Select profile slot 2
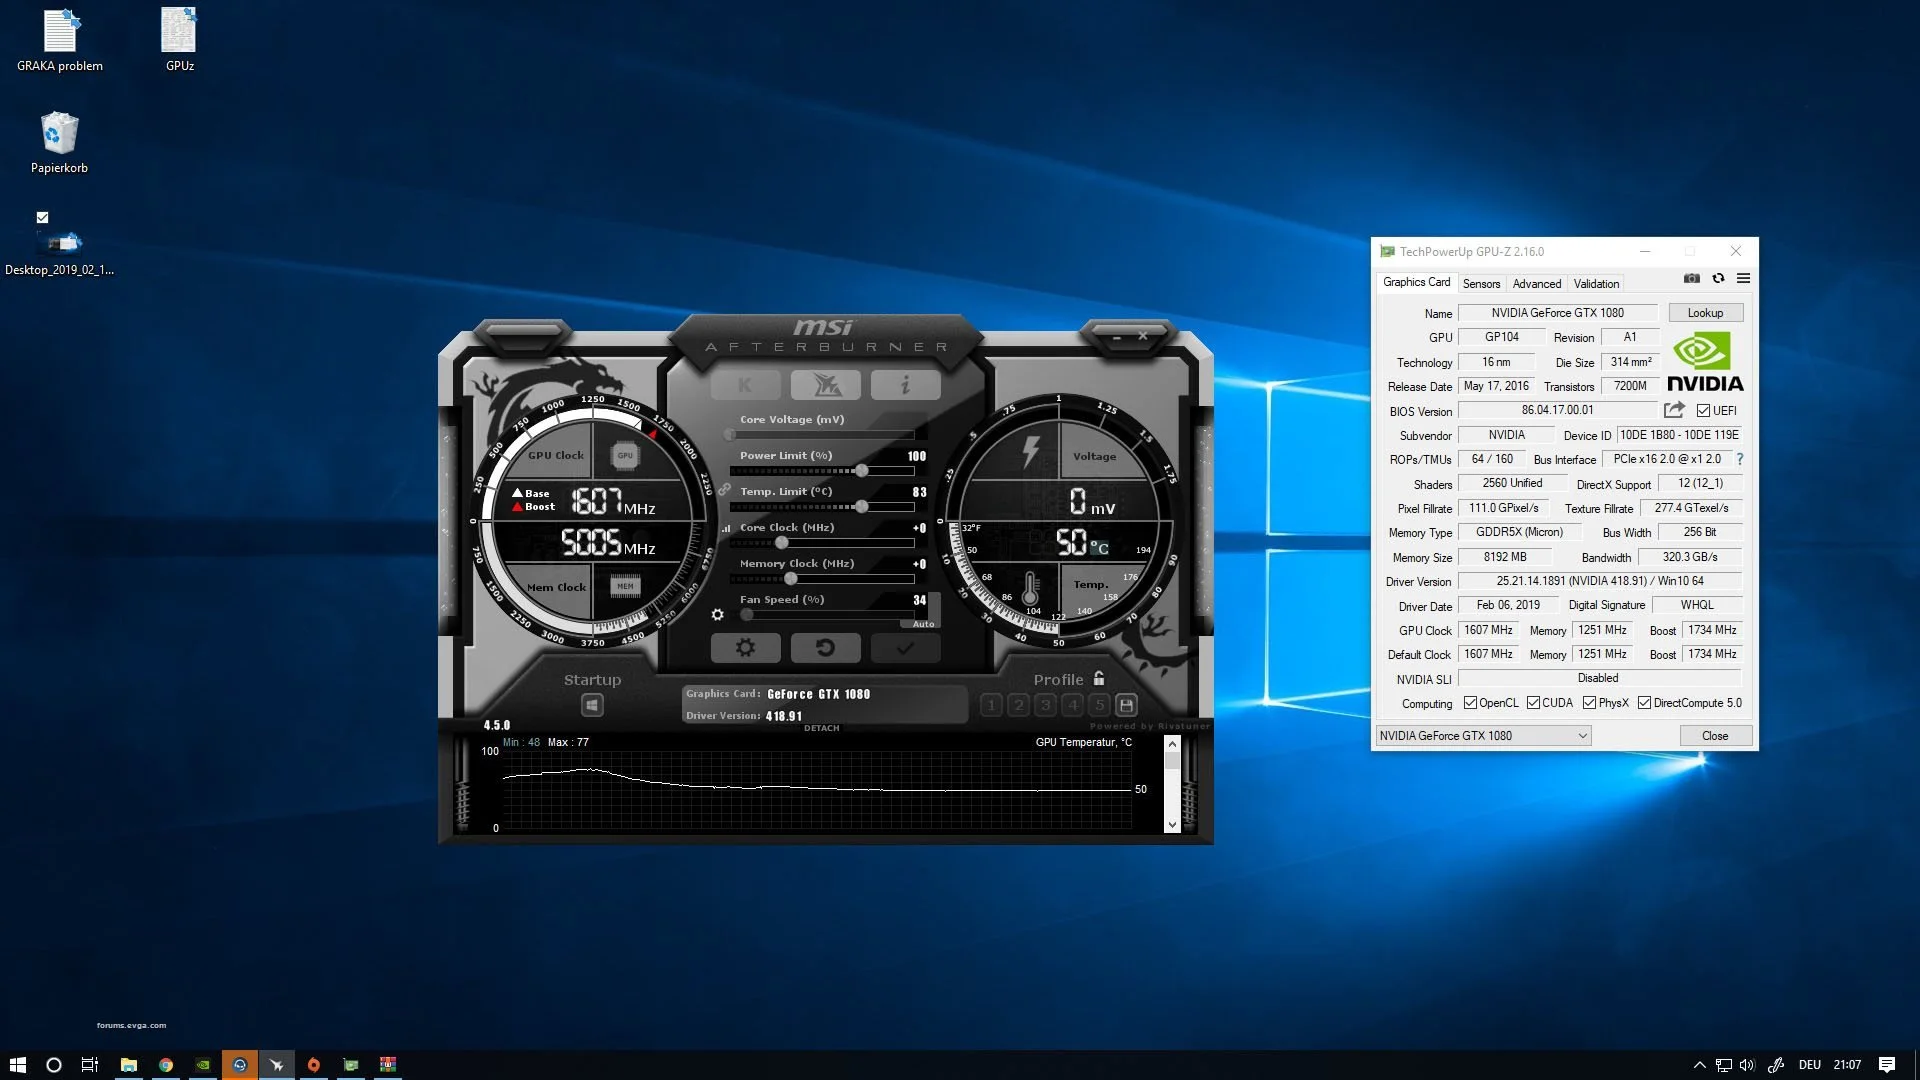Screen dimensions: 1920x1080 tap(1018, 705)
